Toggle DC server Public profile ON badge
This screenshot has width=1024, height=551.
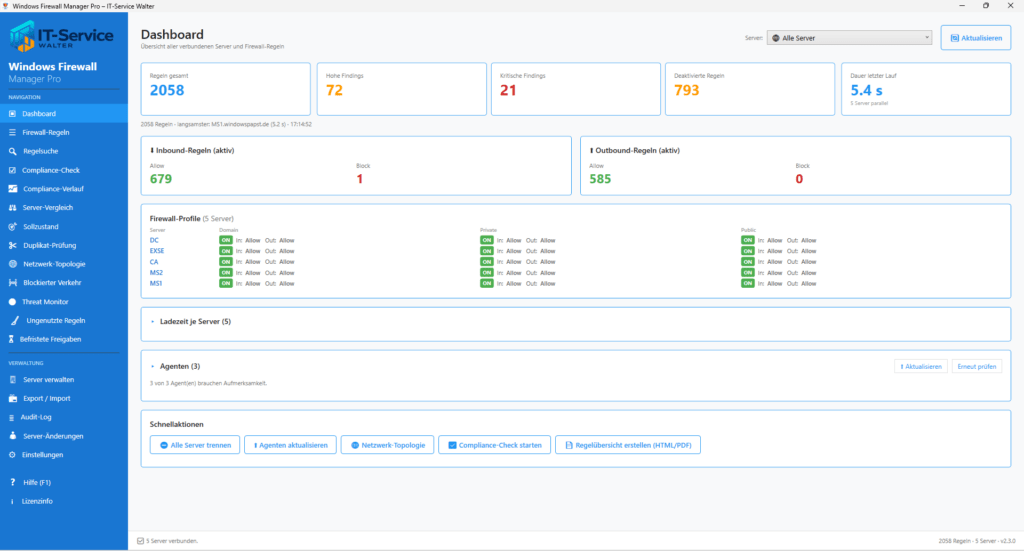point(747,240)
